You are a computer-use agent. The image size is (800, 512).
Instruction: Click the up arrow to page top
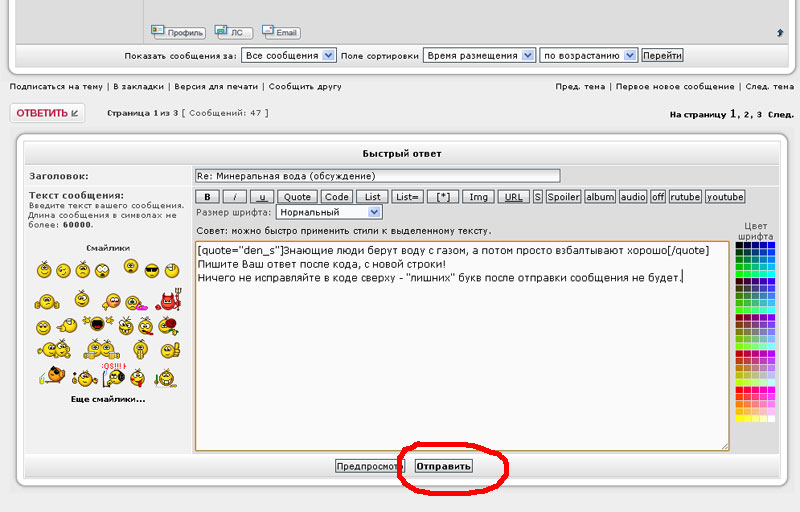click(x=779, y=33)
